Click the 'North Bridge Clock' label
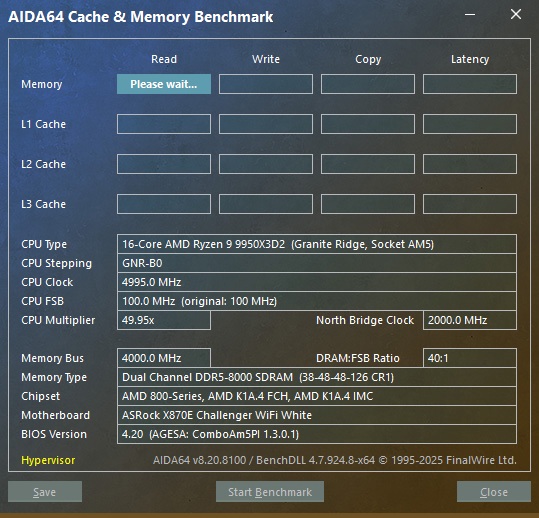 [365, 320]
